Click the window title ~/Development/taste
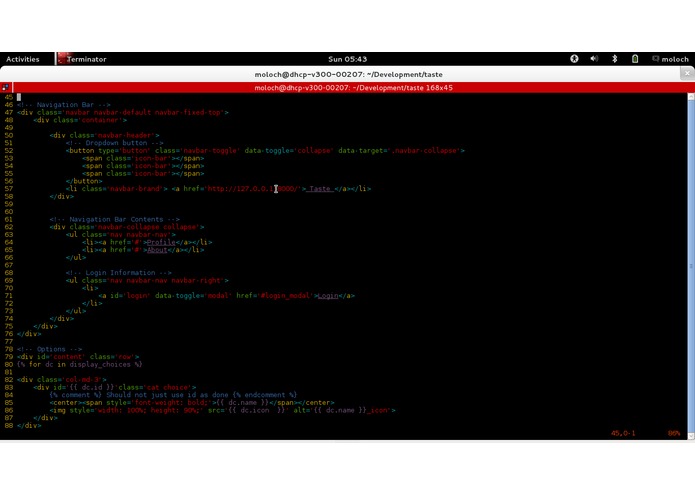This screenshot has width=695, height=494. pos(348,74)
